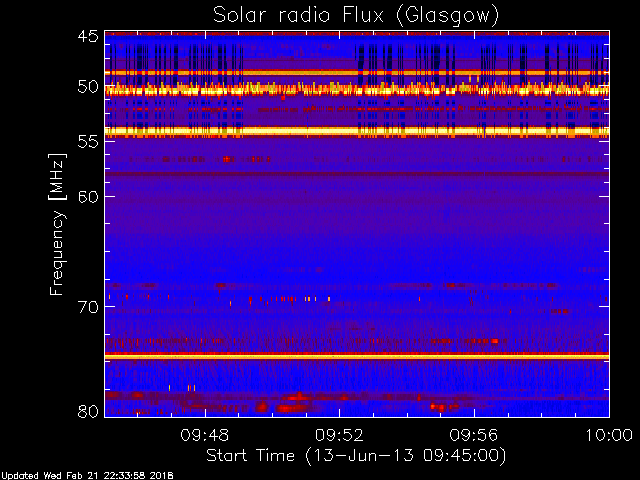Click the noisy yellow band at 50 MHz

click(x=357, y=90)
